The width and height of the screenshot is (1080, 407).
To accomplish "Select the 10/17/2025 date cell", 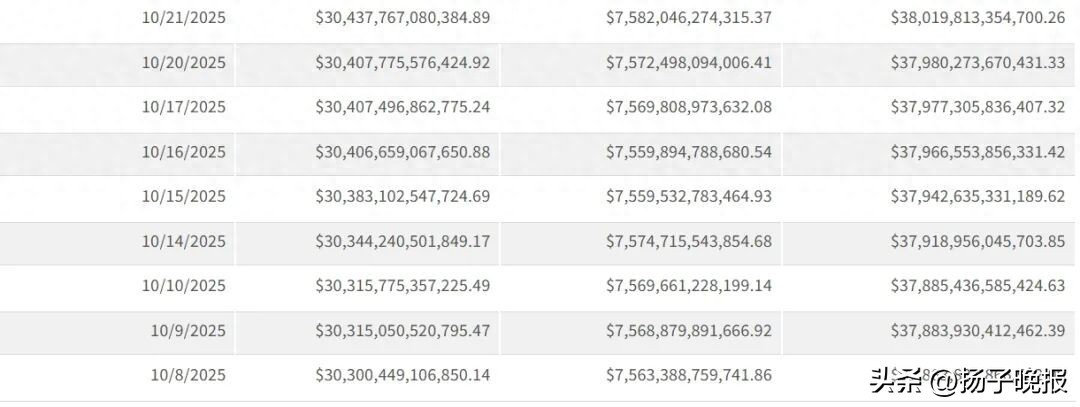I will 183,107.
